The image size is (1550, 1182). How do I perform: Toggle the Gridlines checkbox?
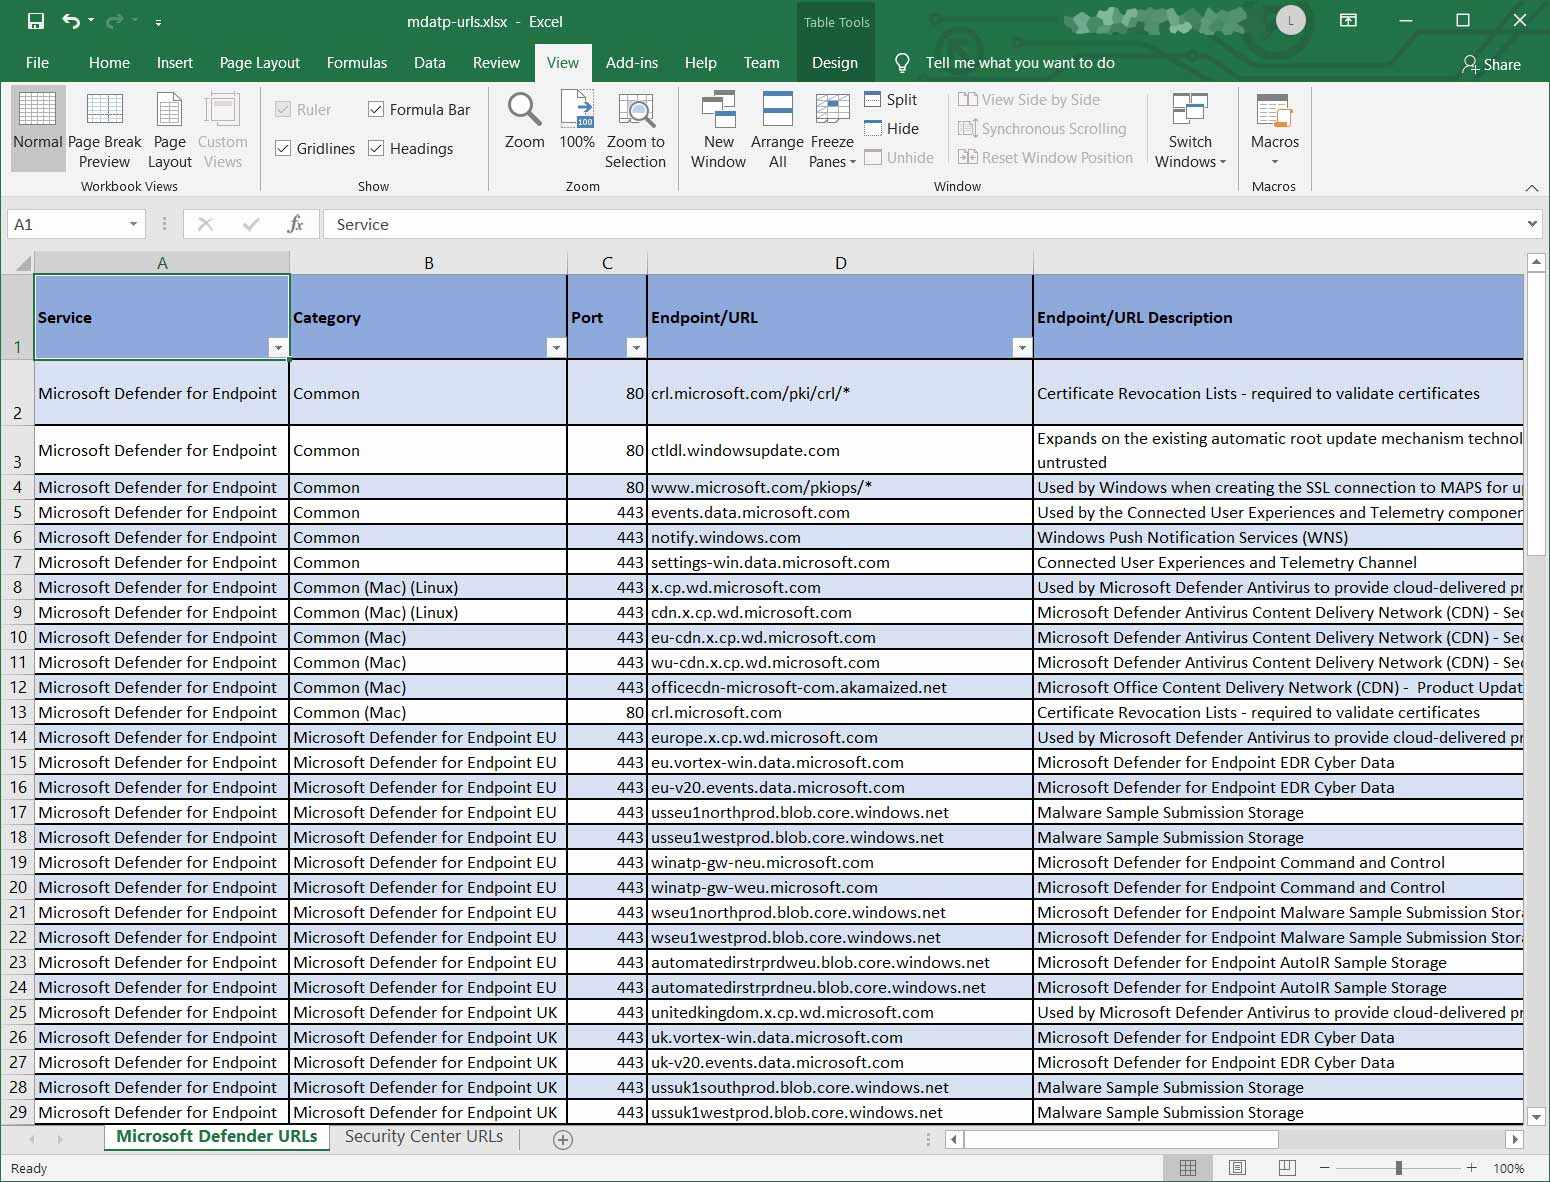(283, 149)
